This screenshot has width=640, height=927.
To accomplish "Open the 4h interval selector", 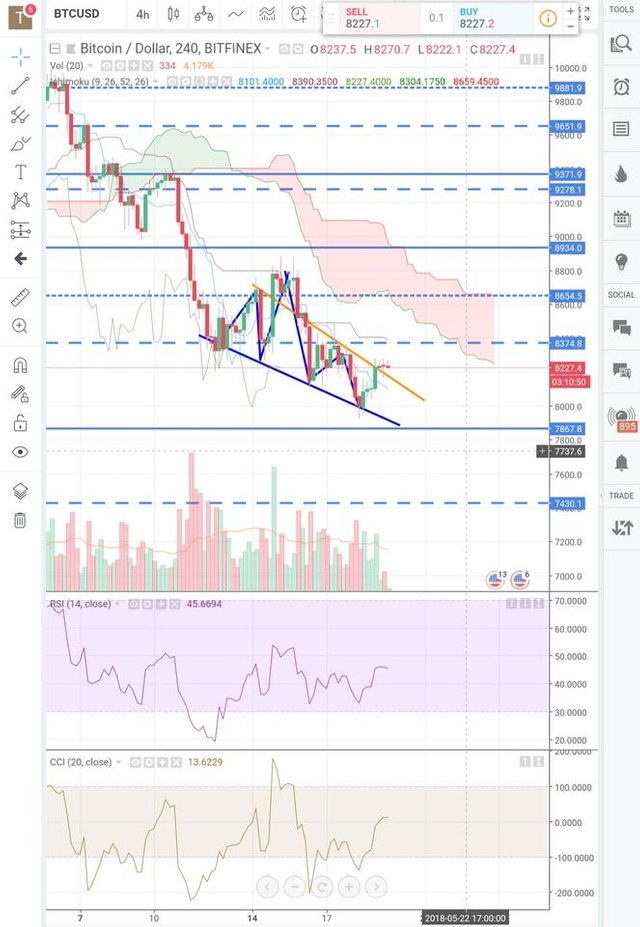I will click(x=142, y=14).
